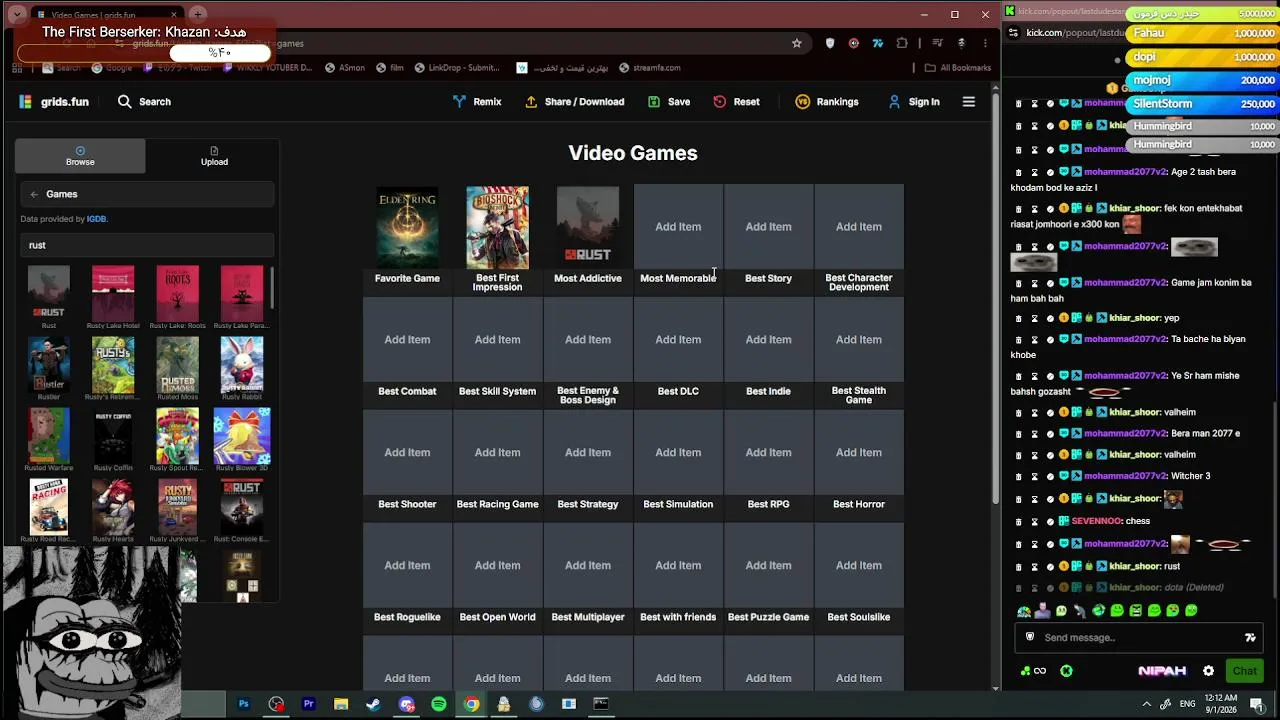
Task: Click the 'Video Games' grid title
Action: pyautogui.click(x=633, y=153)
